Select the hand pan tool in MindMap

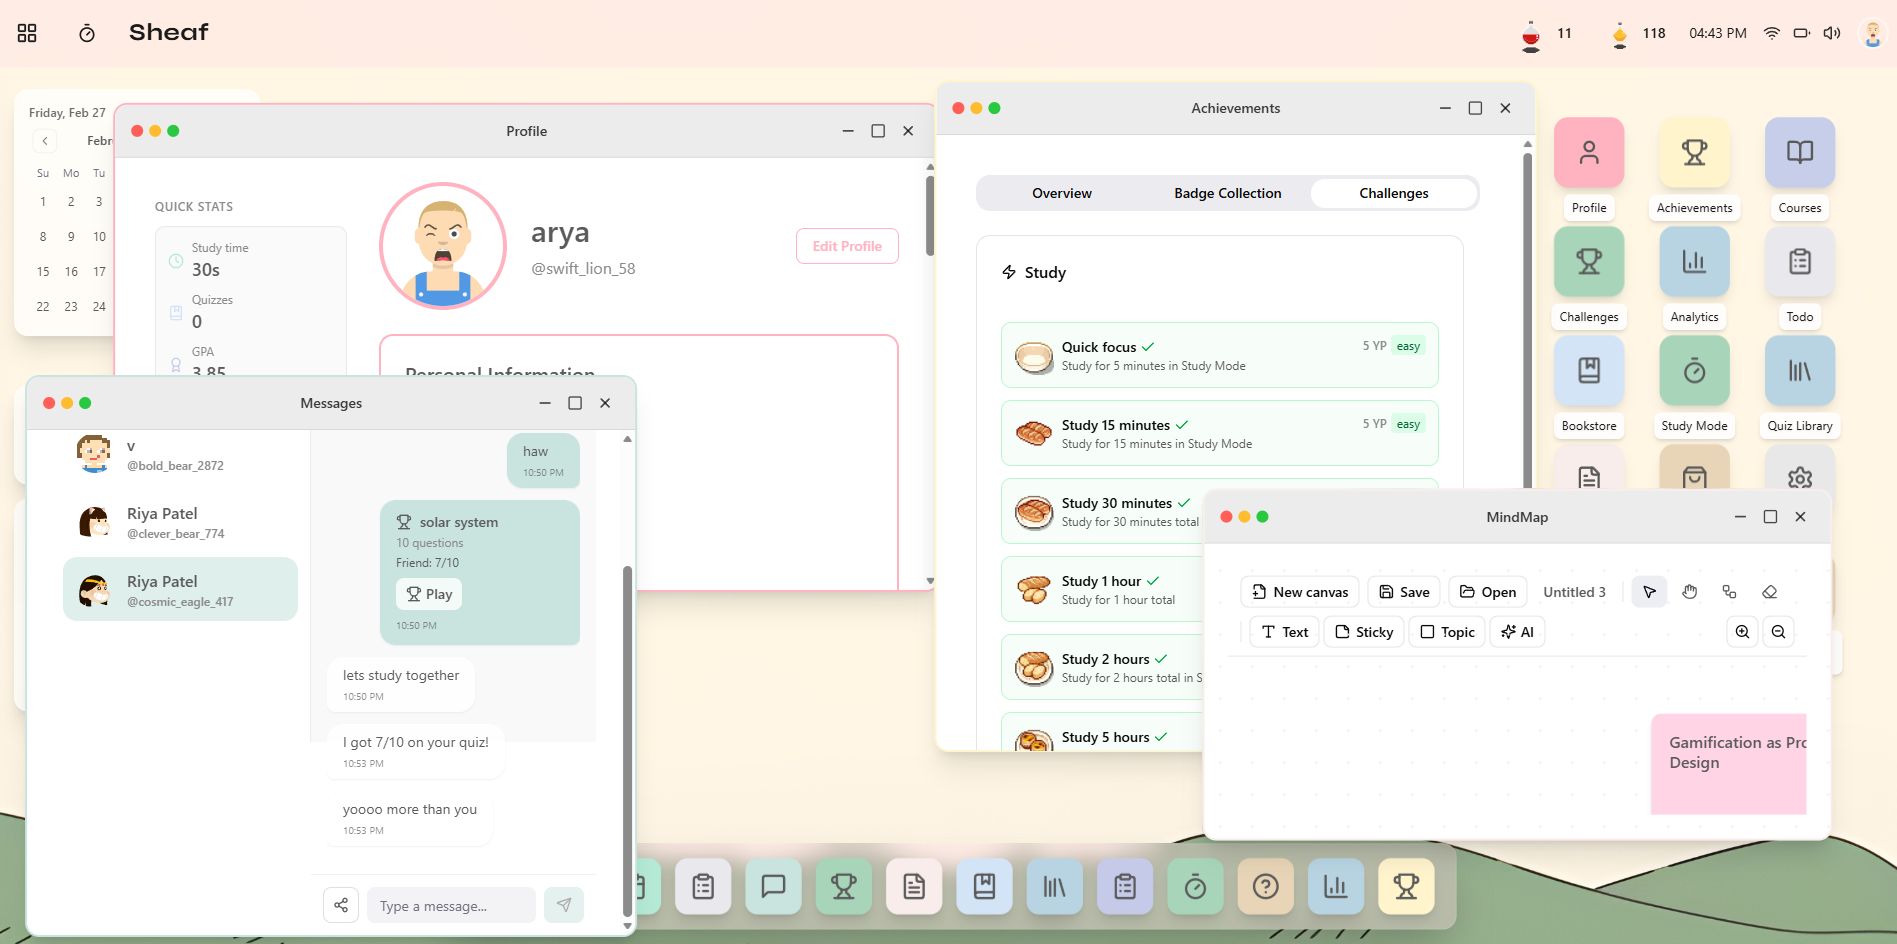click(1690, 591)
